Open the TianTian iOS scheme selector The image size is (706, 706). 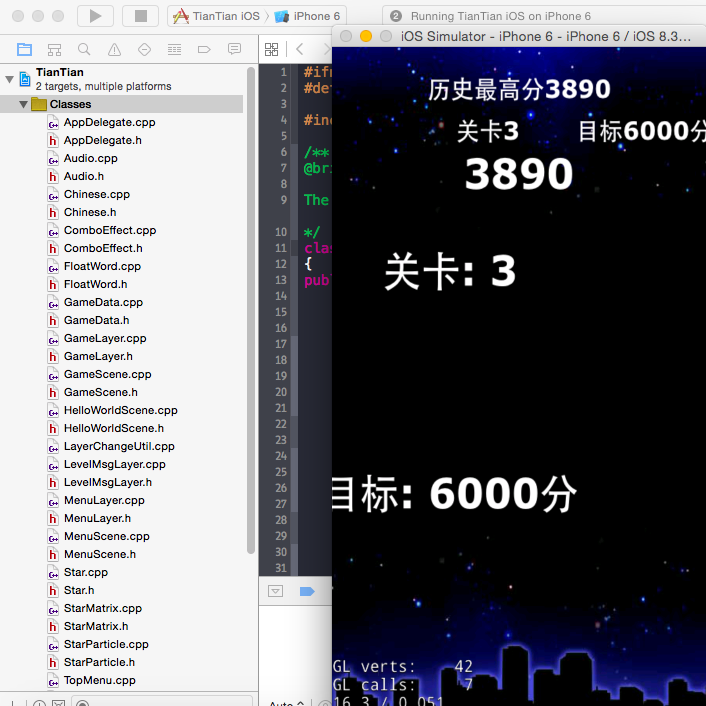(217, 16)
